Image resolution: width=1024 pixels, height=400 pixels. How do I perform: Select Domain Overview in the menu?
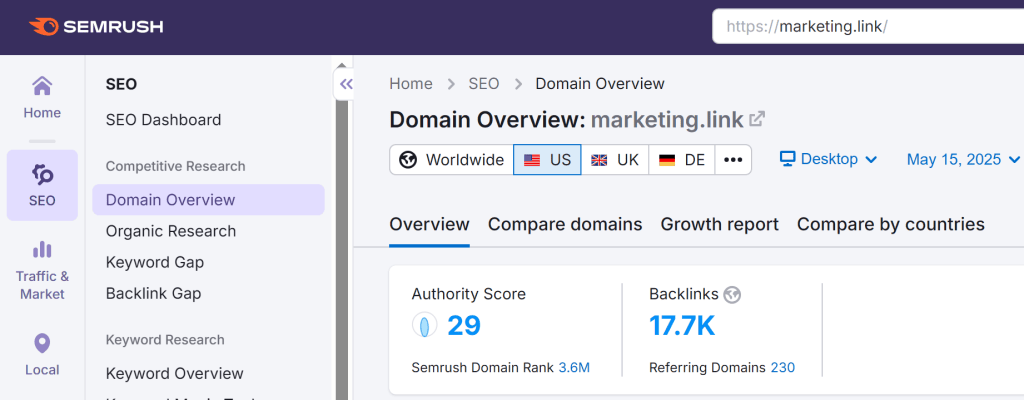pyautogui.click(x=208, y=199)
